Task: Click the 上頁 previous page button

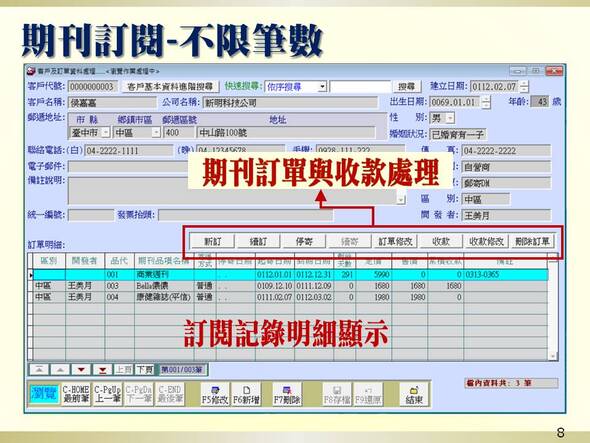Action: pyautogui.click(x=123, y=370)
